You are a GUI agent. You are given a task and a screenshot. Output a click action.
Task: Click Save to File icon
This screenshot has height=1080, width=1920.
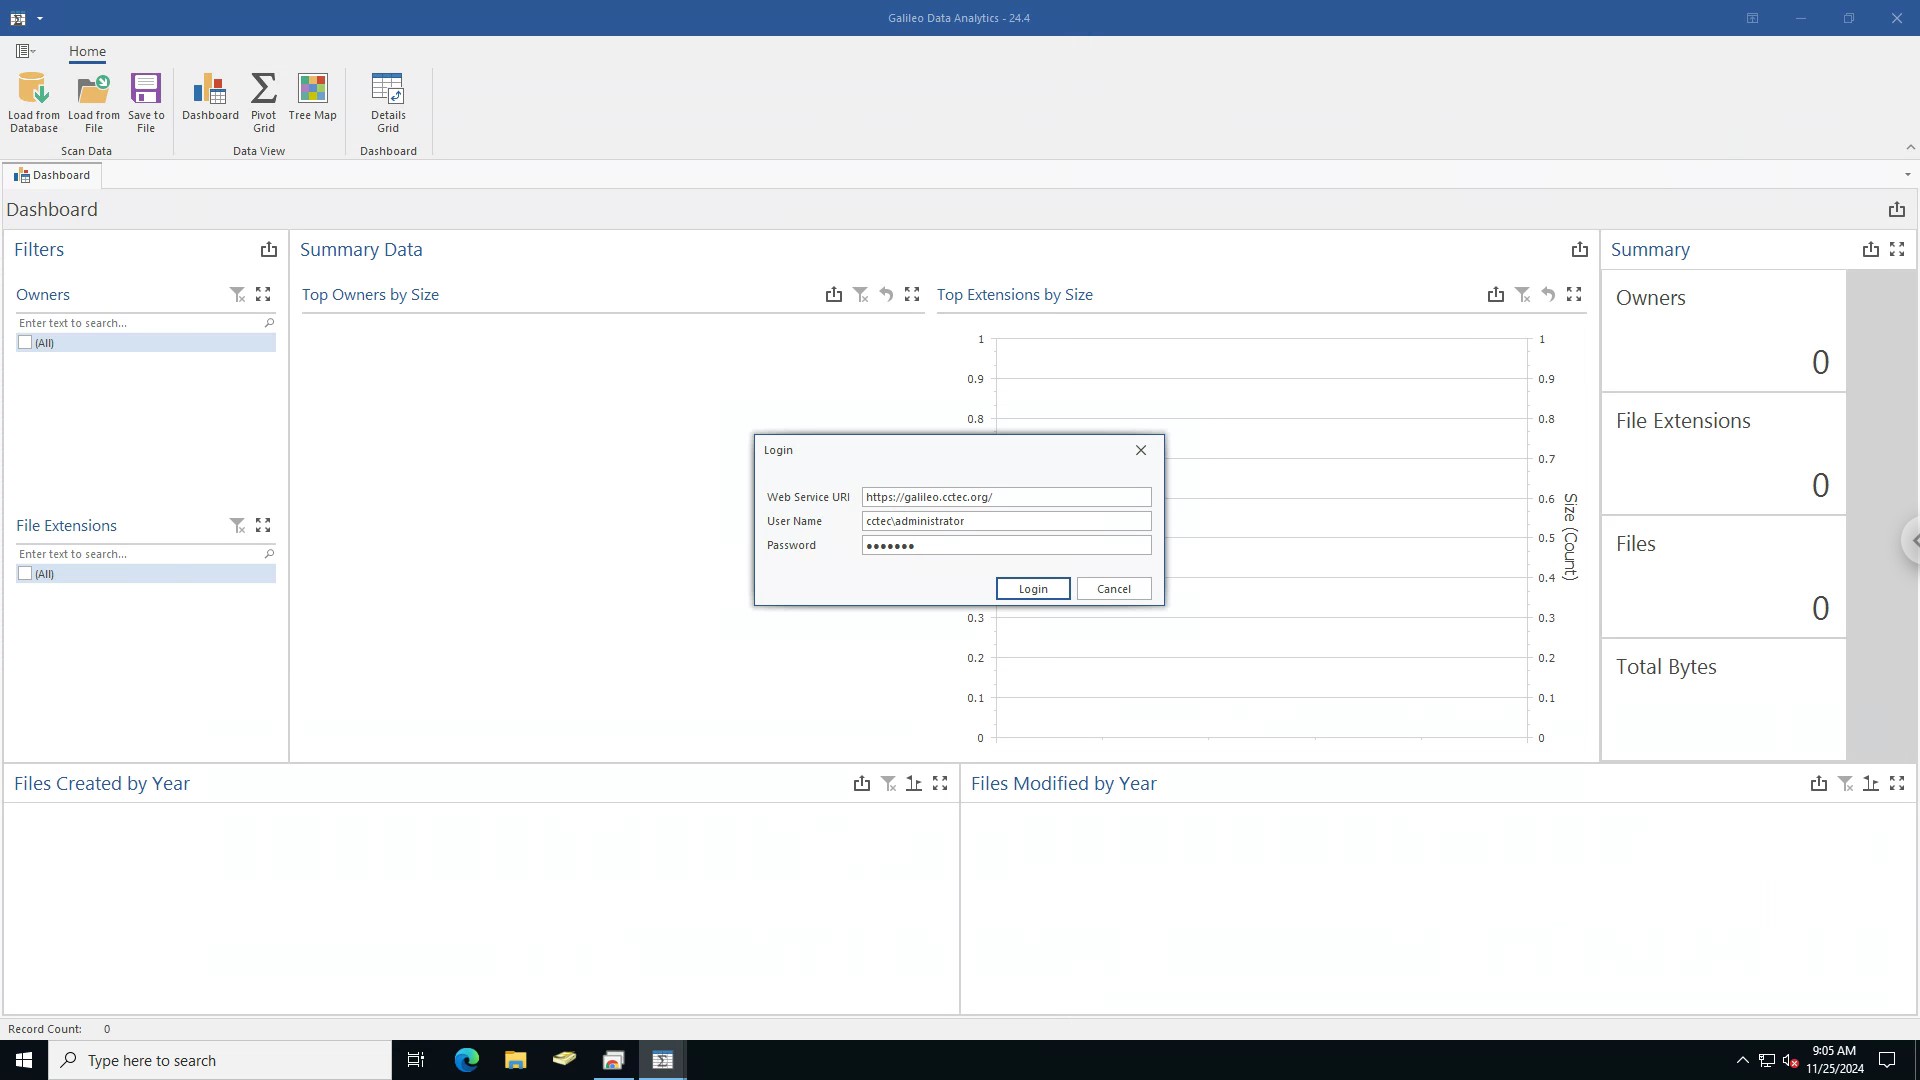pos(146,102)
